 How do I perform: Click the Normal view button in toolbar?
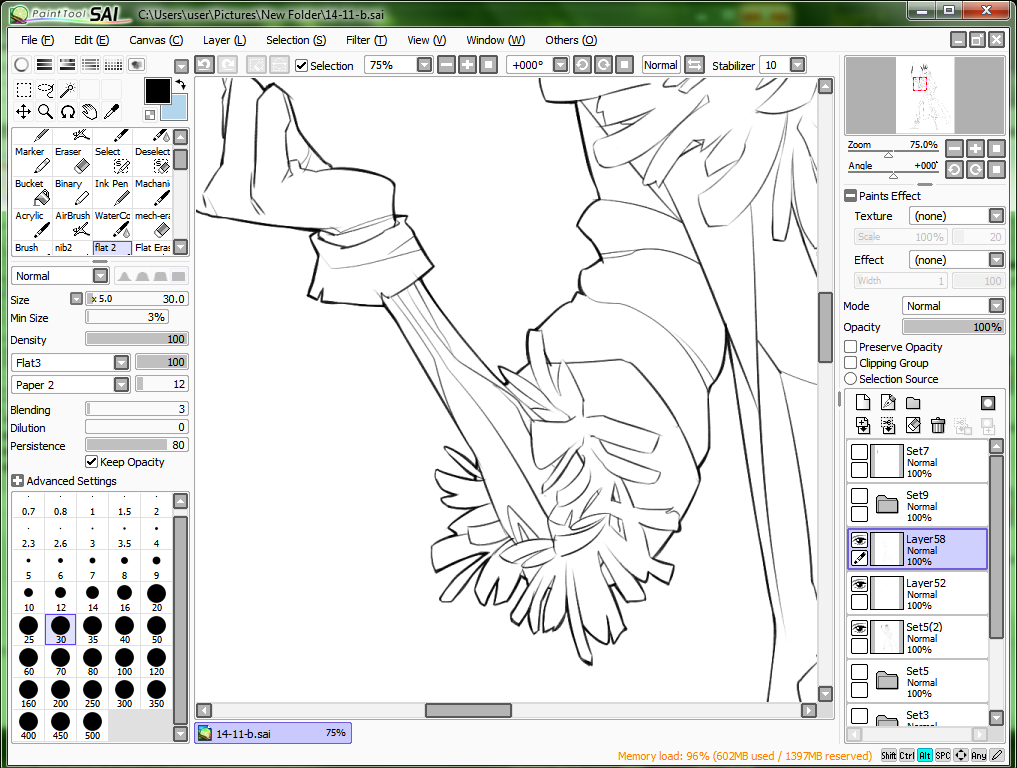(x=660, y=65)
